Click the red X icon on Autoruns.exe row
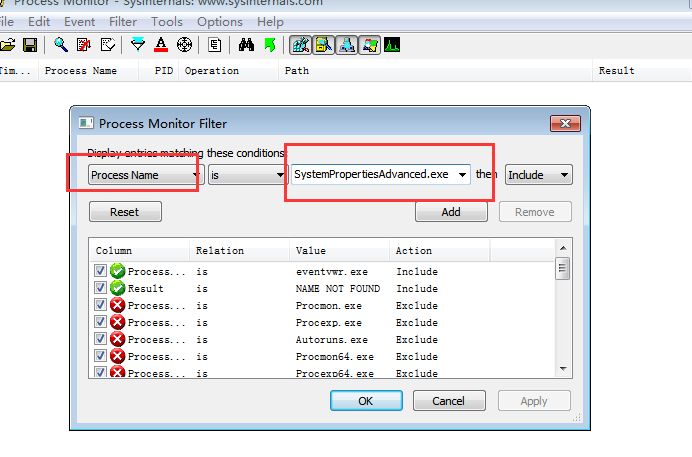 coord(117,339)
